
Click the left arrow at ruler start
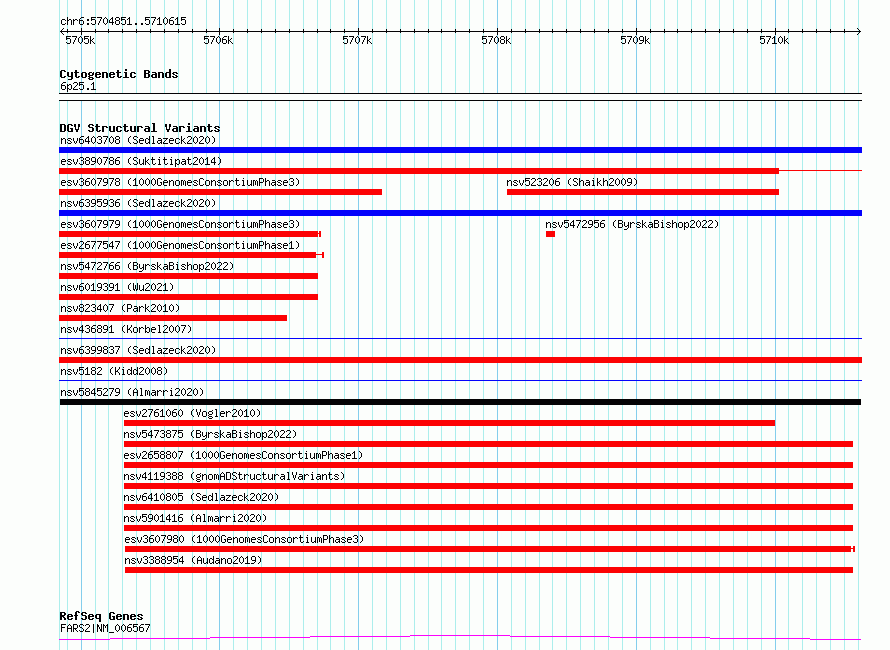pos(62,31)
